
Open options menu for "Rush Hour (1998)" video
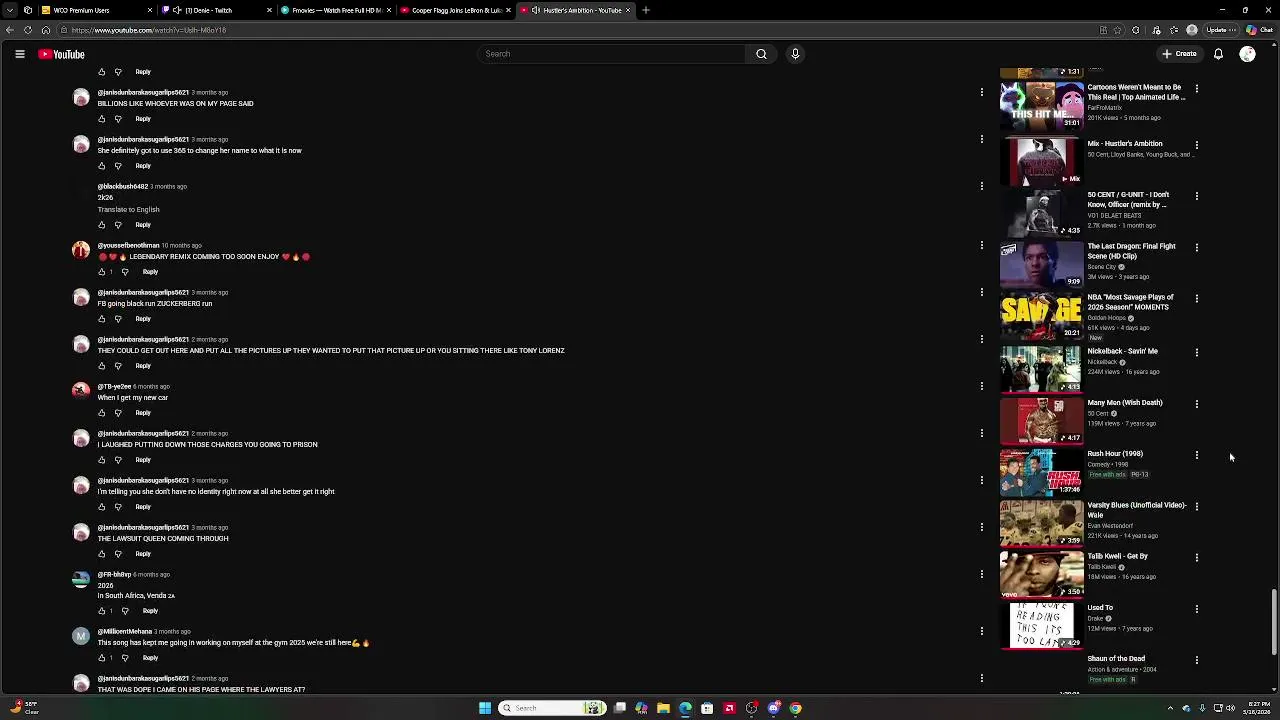tap(1196, 455)
